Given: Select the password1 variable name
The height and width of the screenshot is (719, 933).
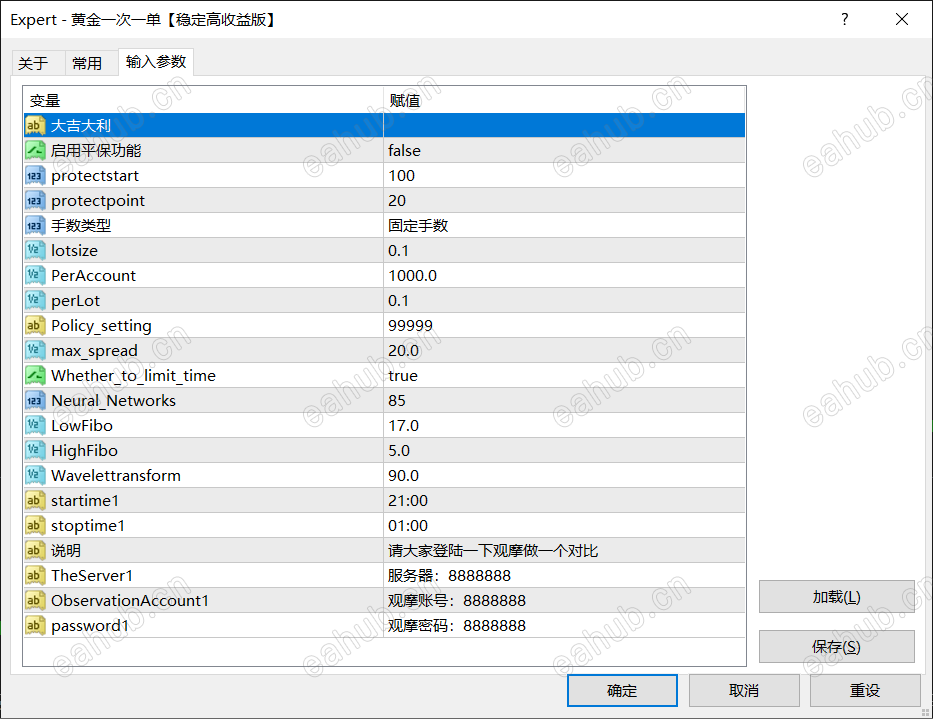Looking at the screenshot, I should 90,626.
